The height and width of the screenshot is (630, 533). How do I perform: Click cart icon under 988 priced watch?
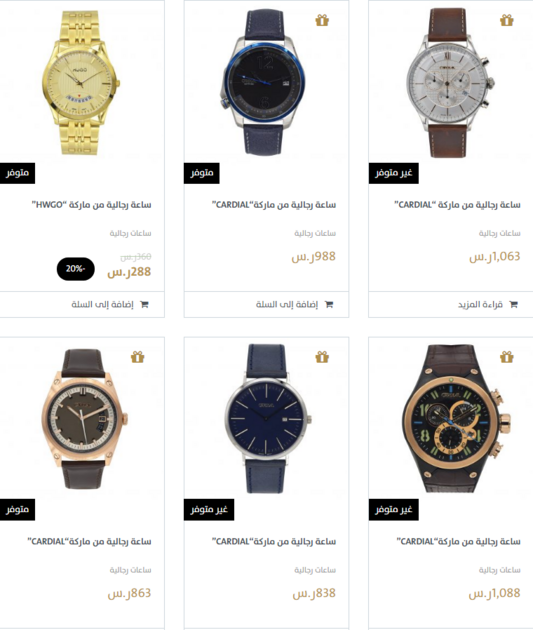[x=329, y=305]
